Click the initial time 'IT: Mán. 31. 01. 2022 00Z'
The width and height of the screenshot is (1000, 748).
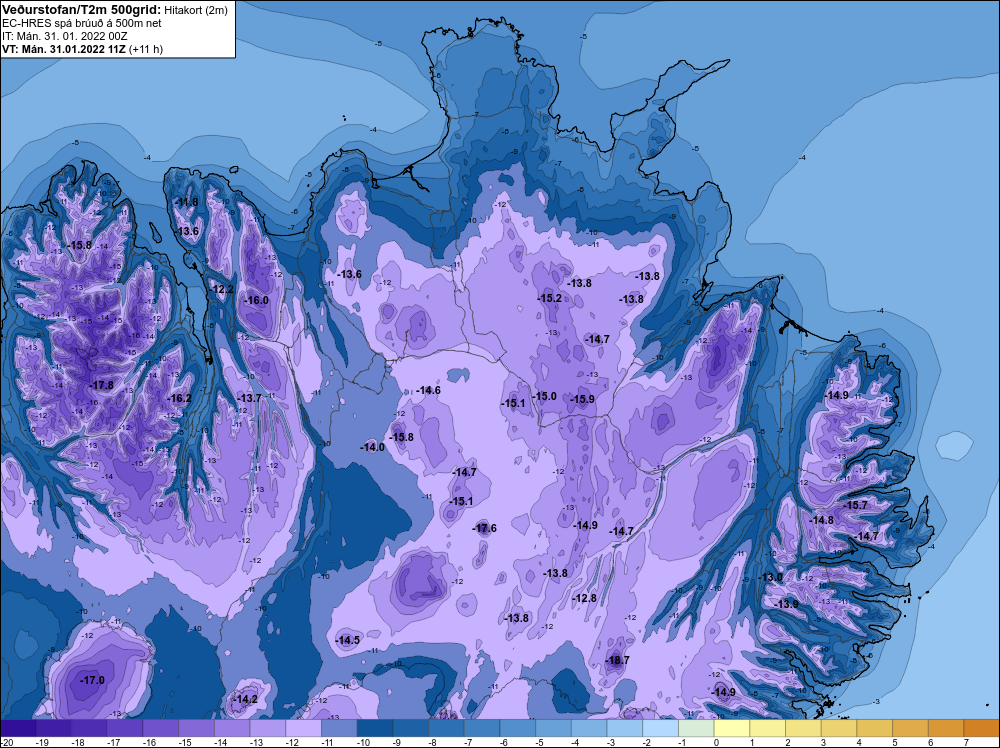pyautogui.click(x=64, y=36)
